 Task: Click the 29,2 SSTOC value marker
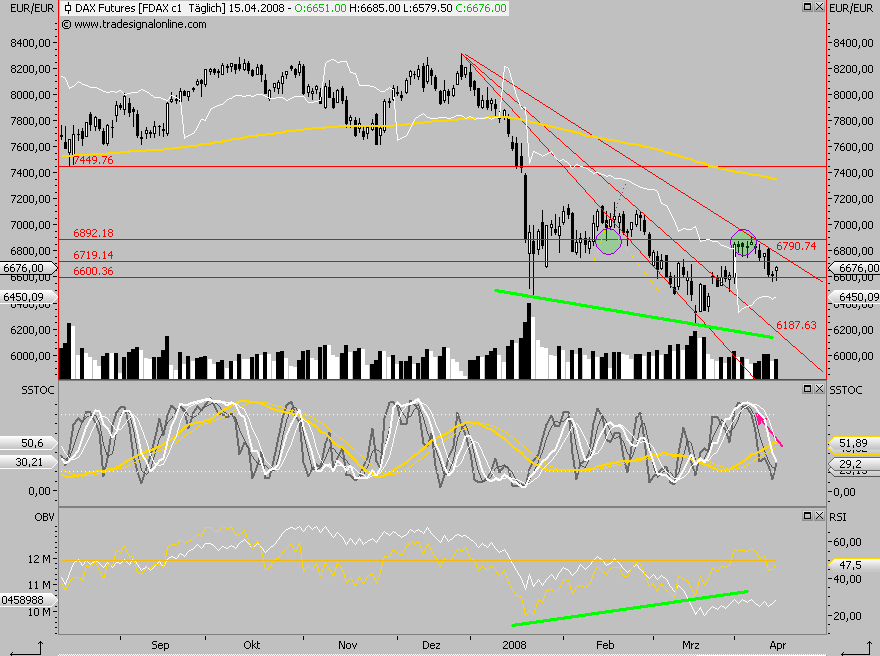click(854, 464)
